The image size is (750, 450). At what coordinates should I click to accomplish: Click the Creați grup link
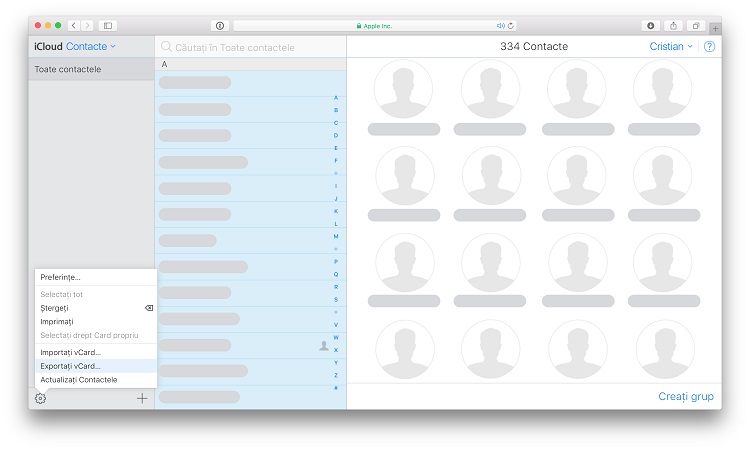coord(686,397)
